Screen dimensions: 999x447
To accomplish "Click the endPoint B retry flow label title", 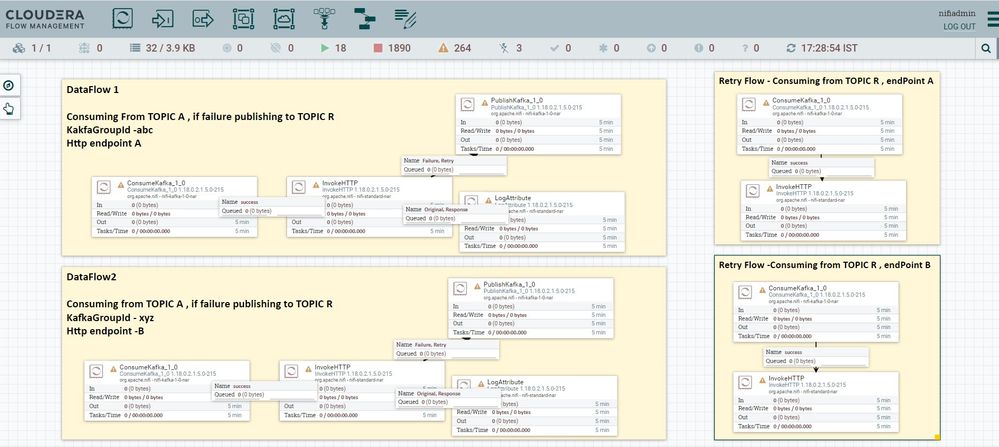I will point(825,265).
